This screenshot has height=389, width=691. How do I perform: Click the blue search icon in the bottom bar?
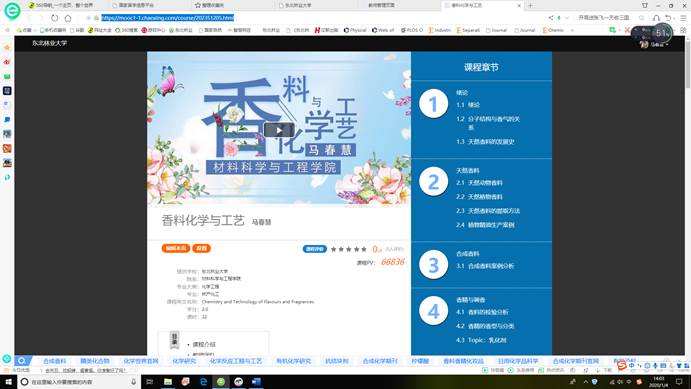pos(22,361)
